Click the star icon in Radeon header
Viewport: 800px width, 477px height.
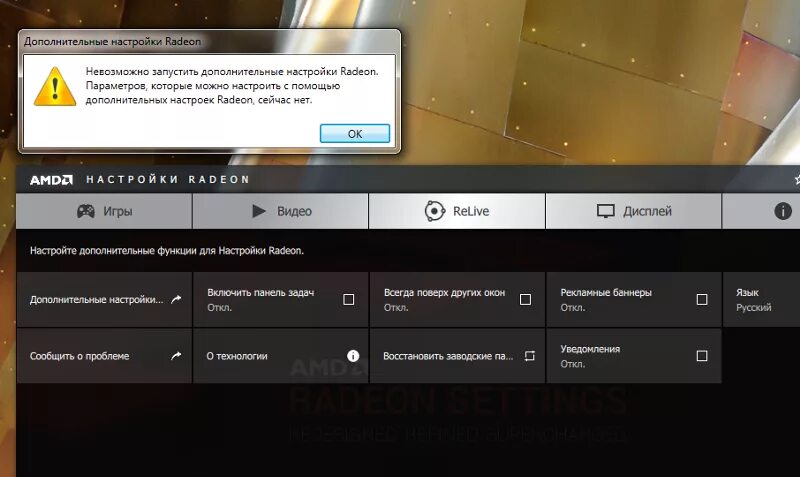(x=797, y=180)
